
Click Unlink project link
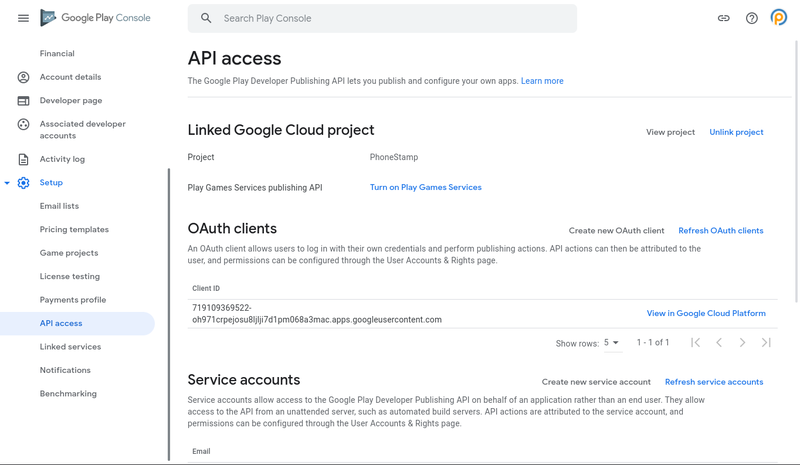coord(736,132)
